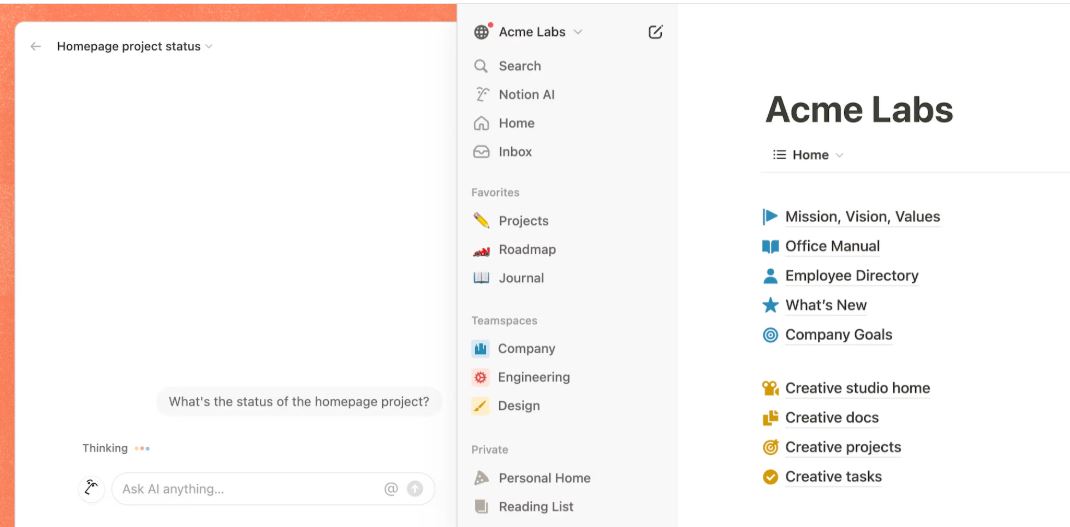The image size is (1070, 527).
Task: Open the Home view selector dropdown
Action: (x=808, y=155)
